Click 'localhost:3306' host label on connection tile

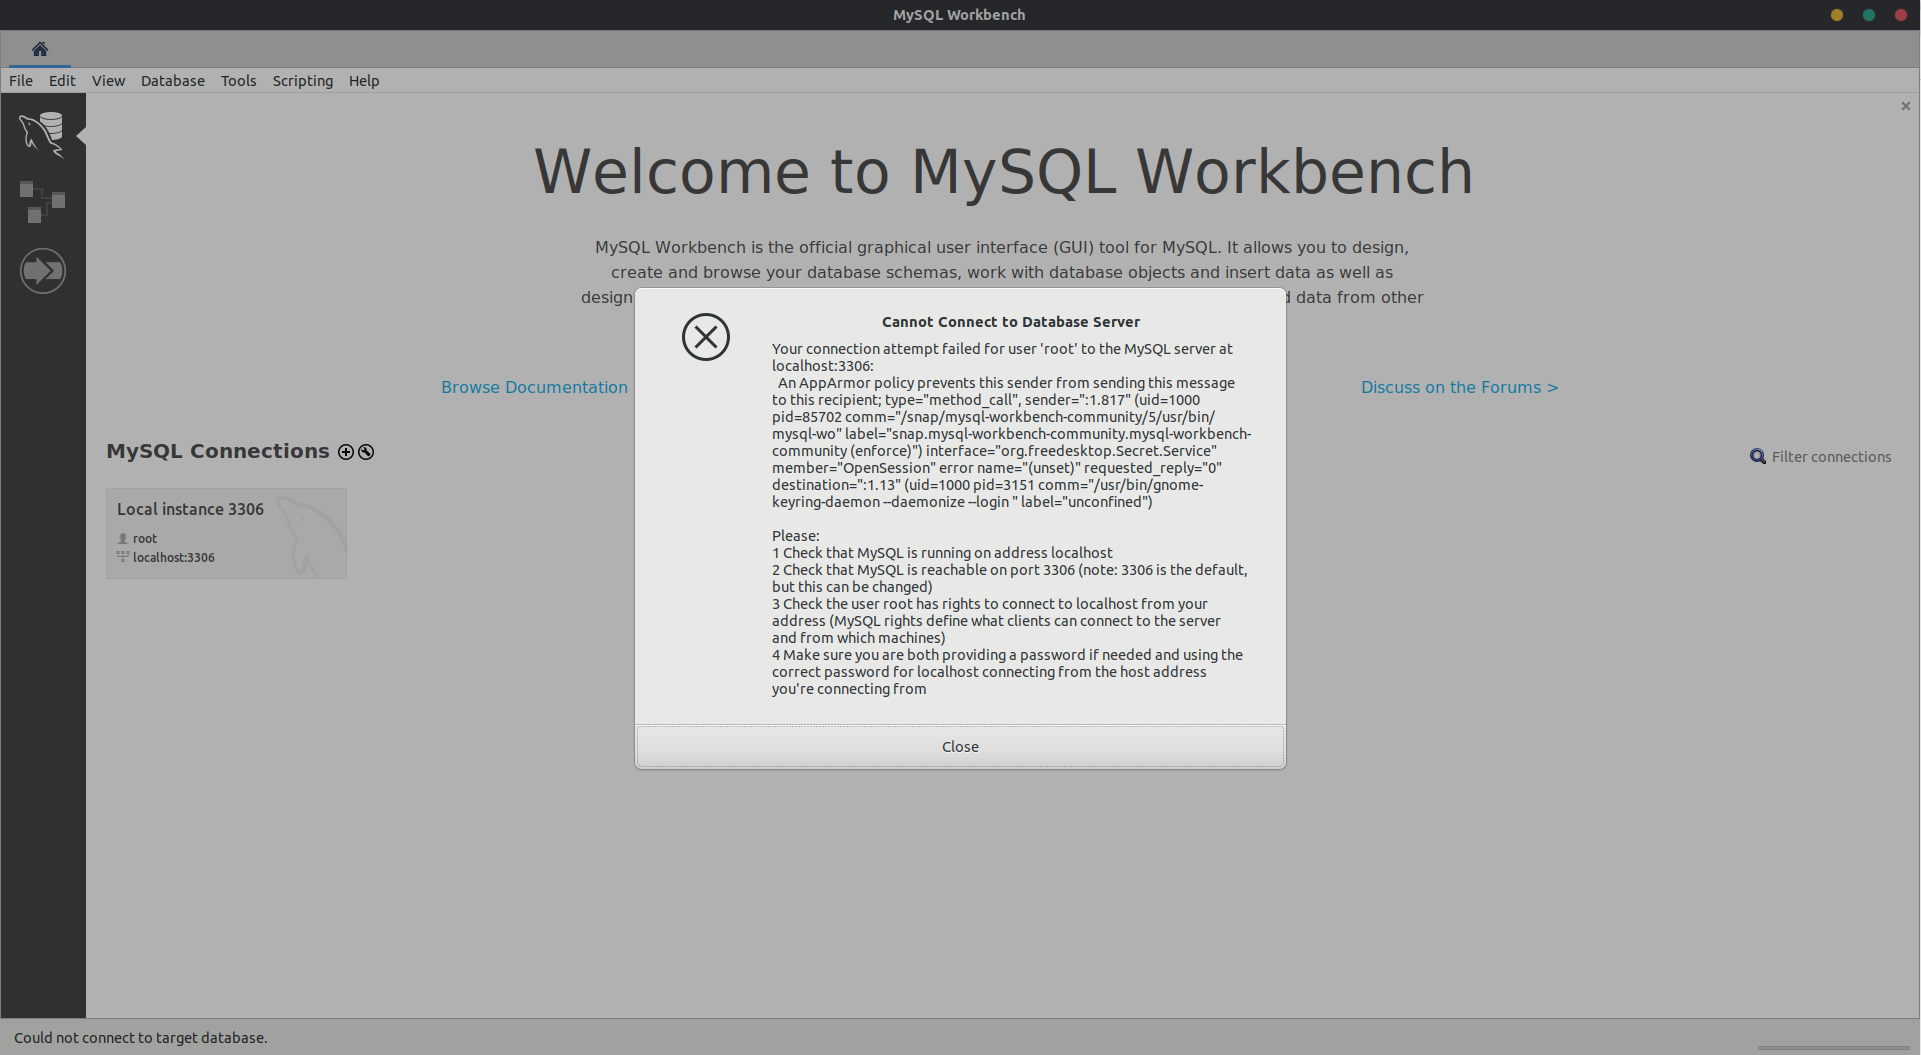point(174,557)
